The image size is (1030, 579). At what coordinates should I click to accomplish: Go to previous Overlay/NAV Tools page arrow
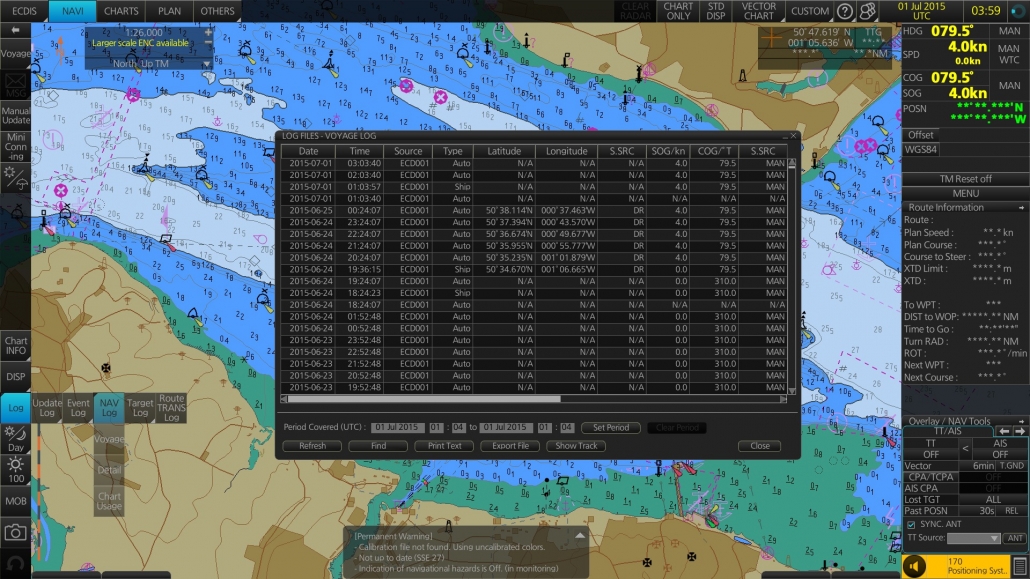click(x=1004, y=431)
